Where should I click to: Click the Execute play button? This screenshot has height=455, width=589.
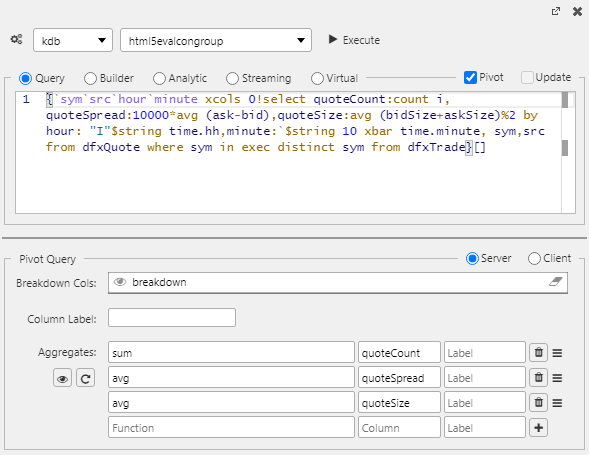[354, 40]
